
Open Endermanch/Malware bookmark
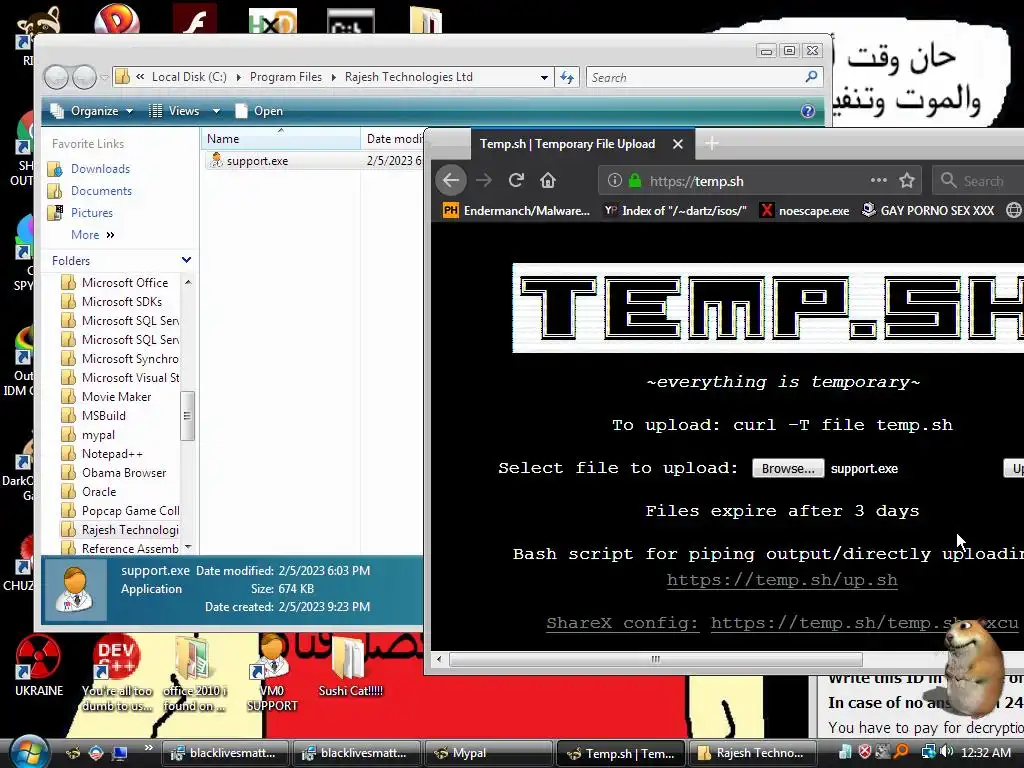click(516, 210)
